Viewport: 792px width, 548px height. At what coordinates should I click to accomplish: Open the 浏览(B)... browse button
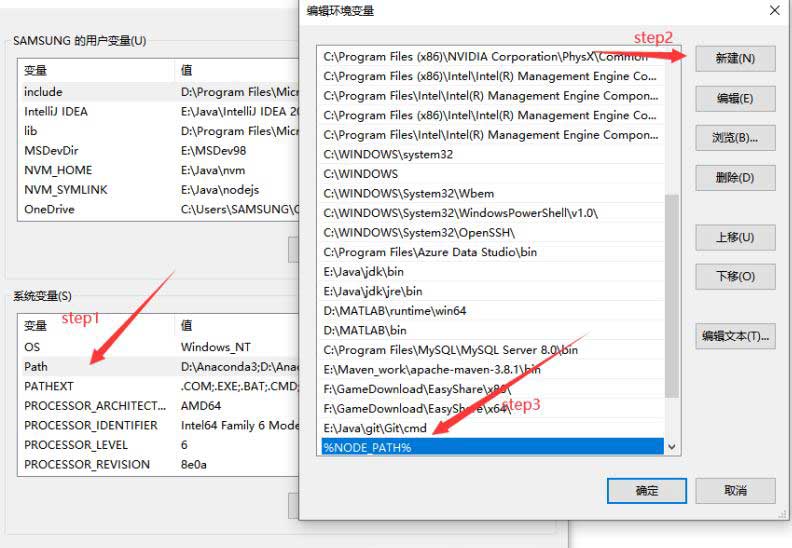tap(735, 138)
